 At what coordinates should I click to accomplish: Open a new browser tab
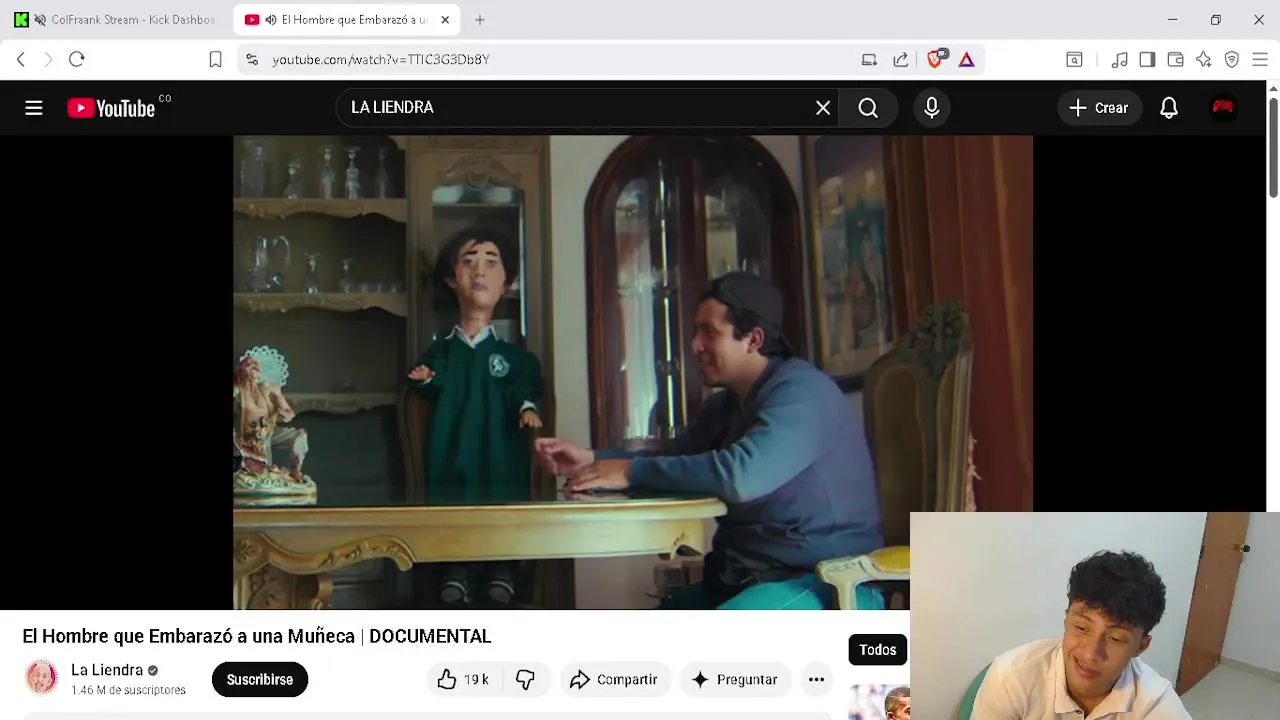pyautogui.click(x=480, y=20)
